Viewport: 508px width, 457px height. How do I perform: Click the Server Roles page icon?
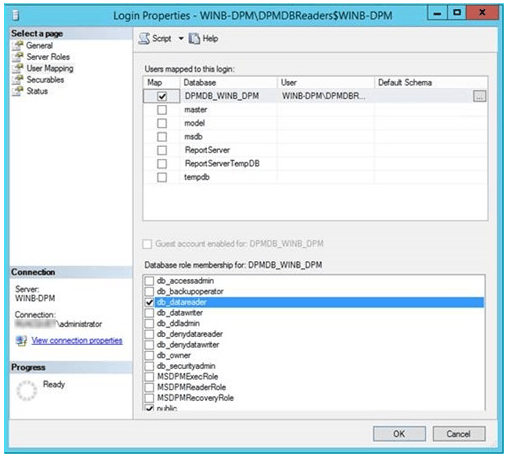click(x=18, y=57)
